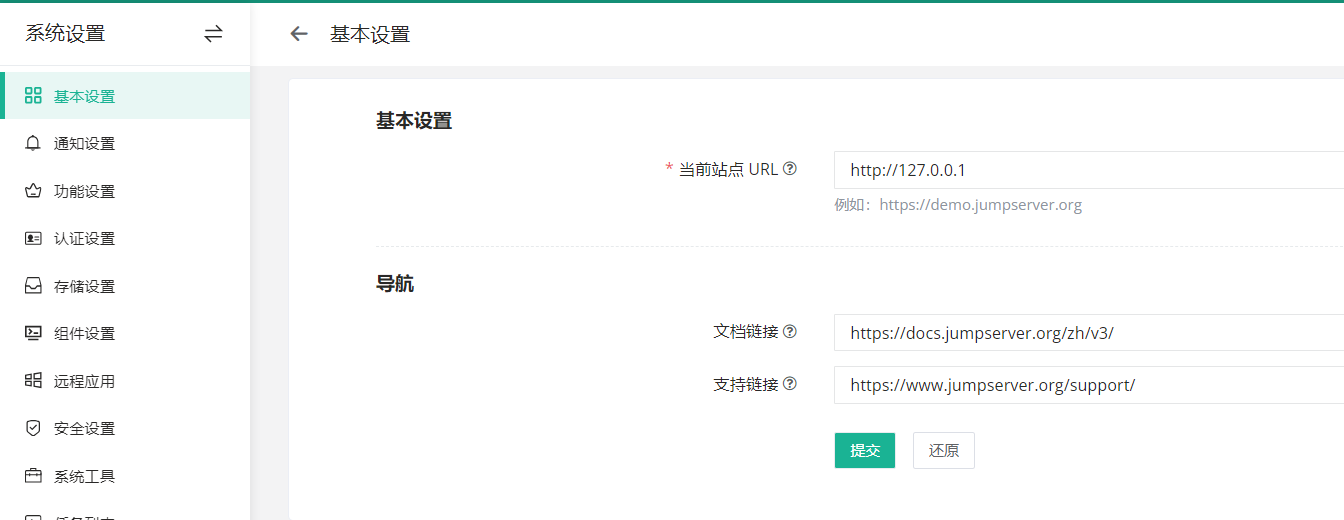Screen dimensions: 1344x520
Task: Click the ID card icon for 认证设置
Action: (x=33, y=238)
